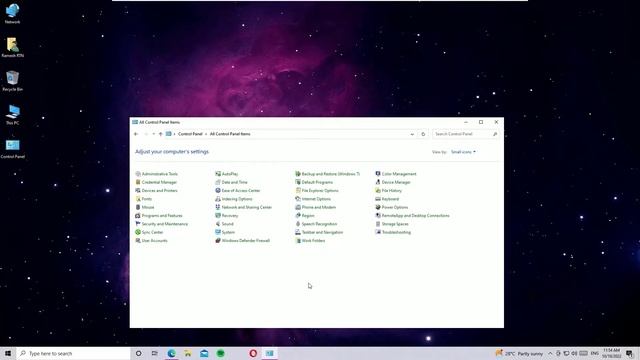This screenshot has height=360, width=640.
Task: Open Sync Center
Action: [149, 232]
